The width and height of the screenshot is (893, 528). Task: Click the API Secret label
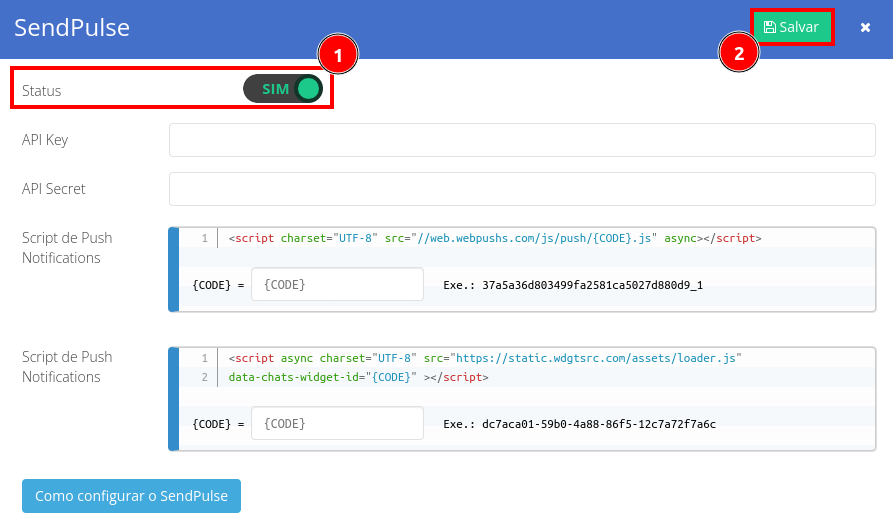(54, 189)
